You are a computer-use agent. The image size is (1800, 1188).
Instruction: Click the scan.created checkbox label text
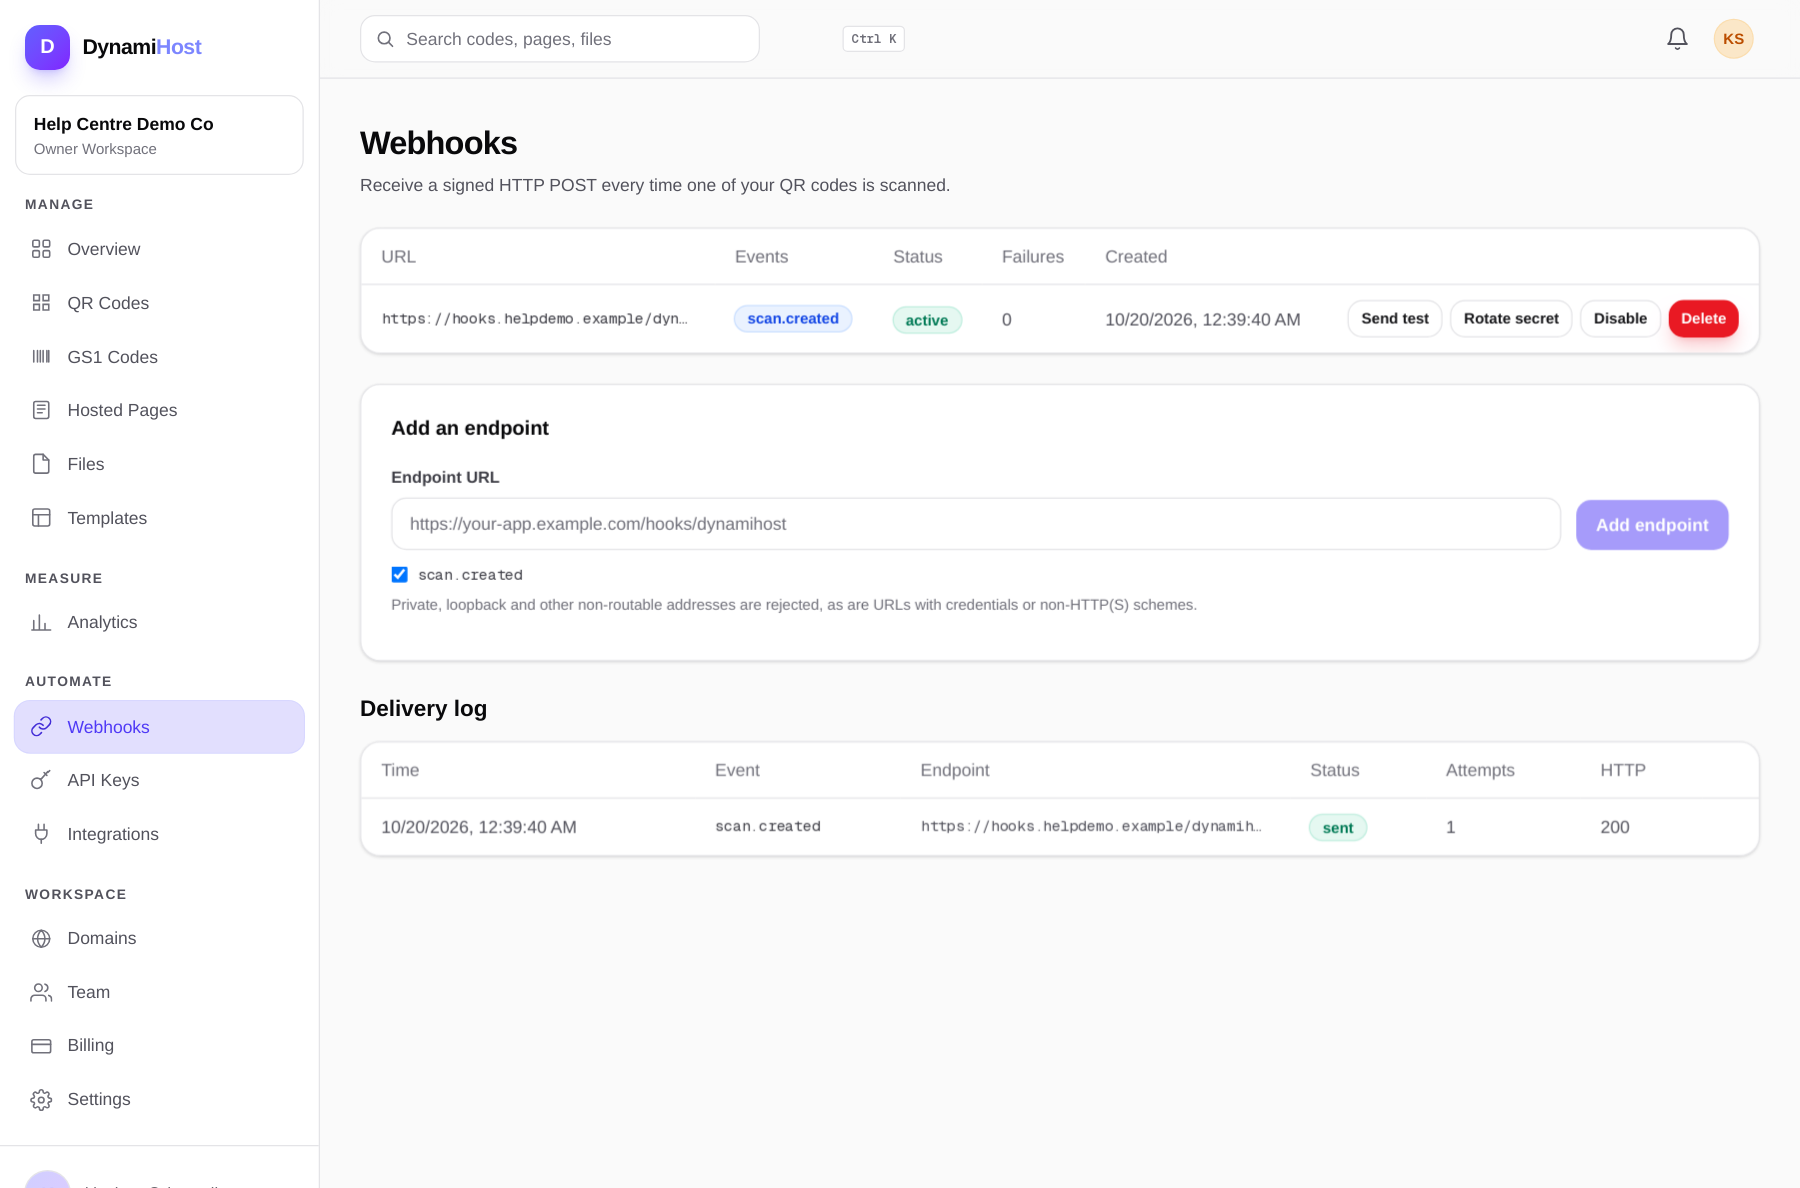pyautogui.click(x=470, y=575)
